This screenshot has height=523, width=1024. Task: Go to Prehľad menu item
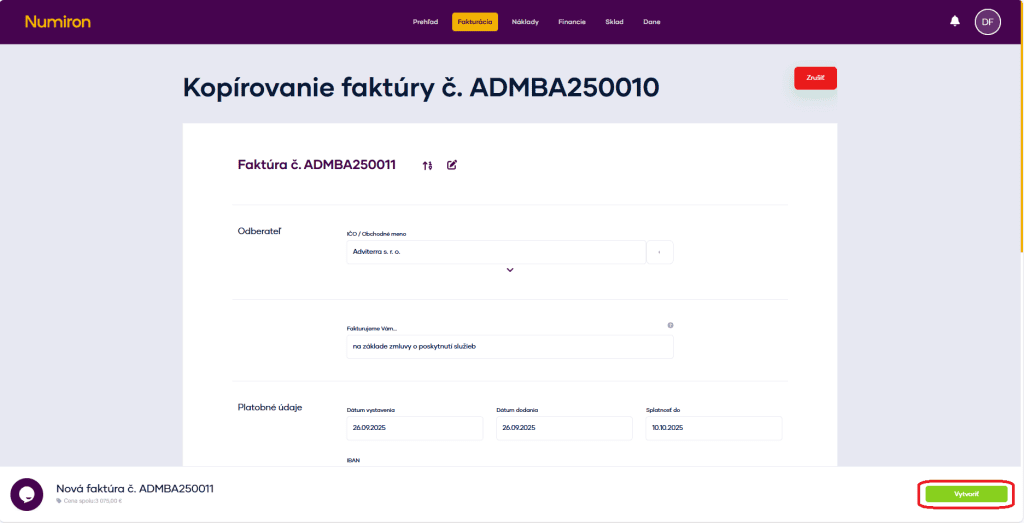pyautogui.click(x=425, y=22)
